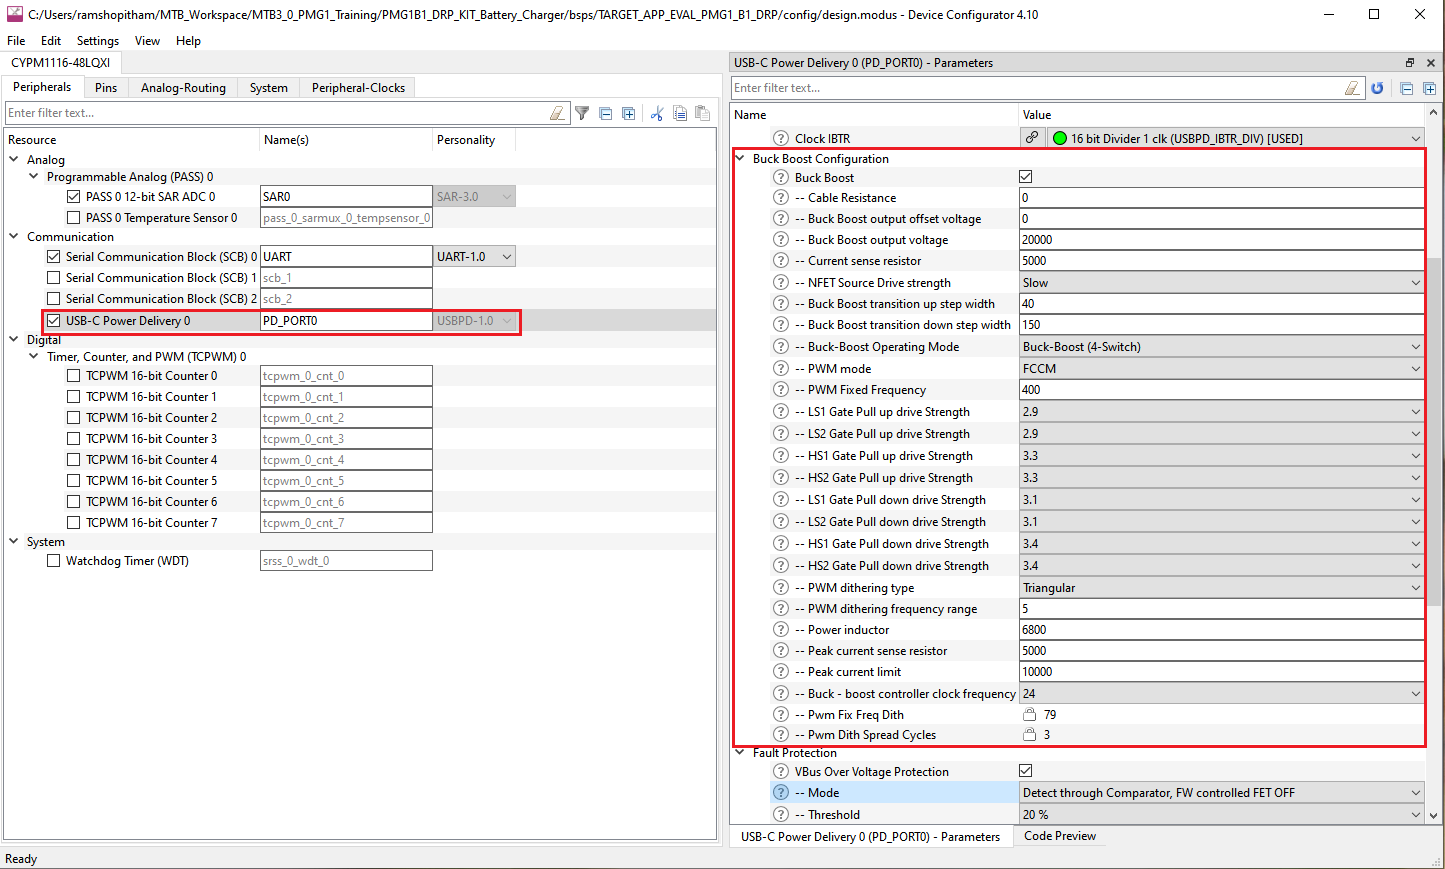The height and width of the screenshot is (869, 1445).
Task: Open the View menu
Action: [x=147, y=41]
